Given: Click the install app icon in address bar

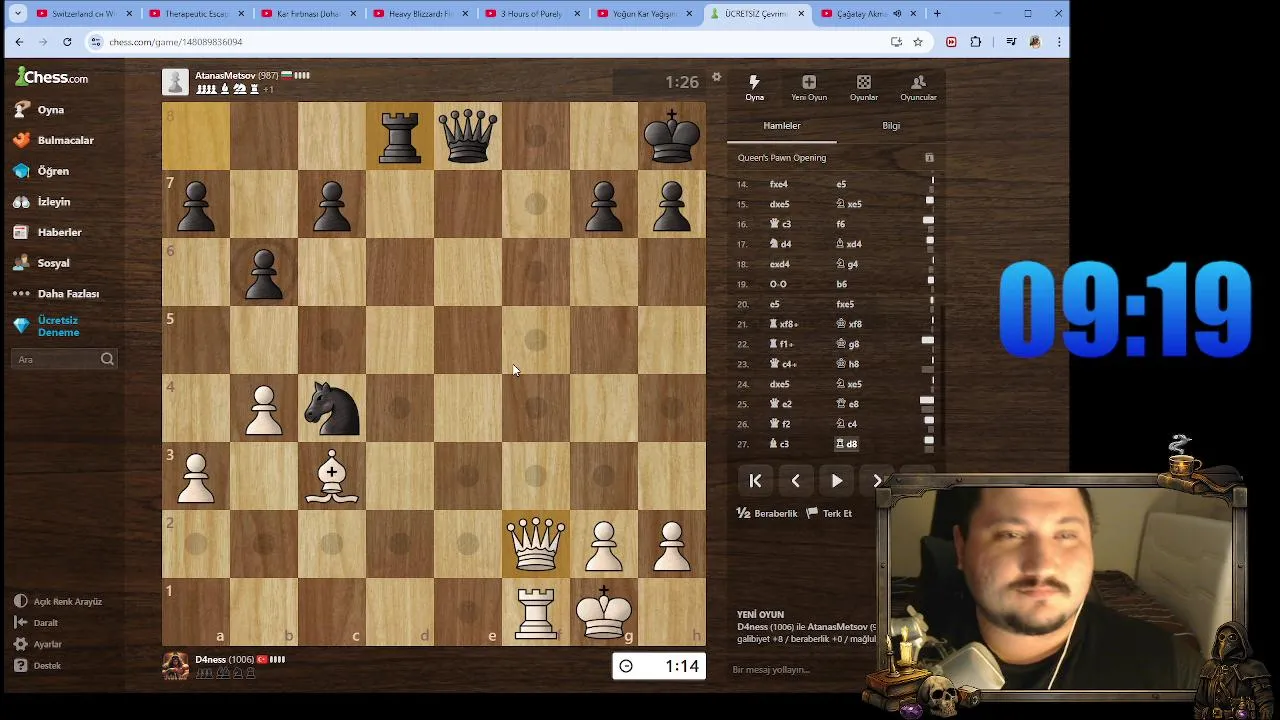Looking at the screenshot, I should (896, 42).
